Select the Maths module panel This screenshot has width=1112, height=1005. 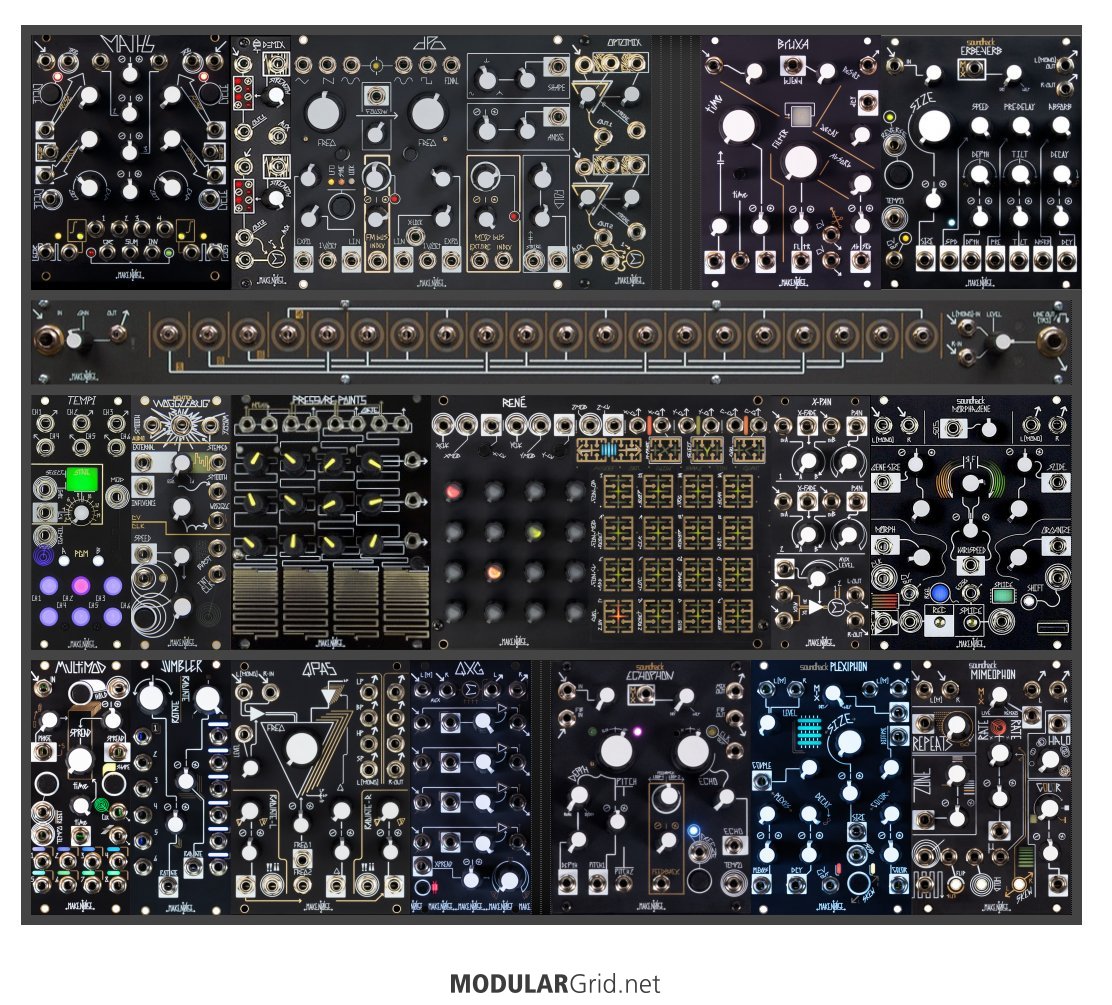131,162
